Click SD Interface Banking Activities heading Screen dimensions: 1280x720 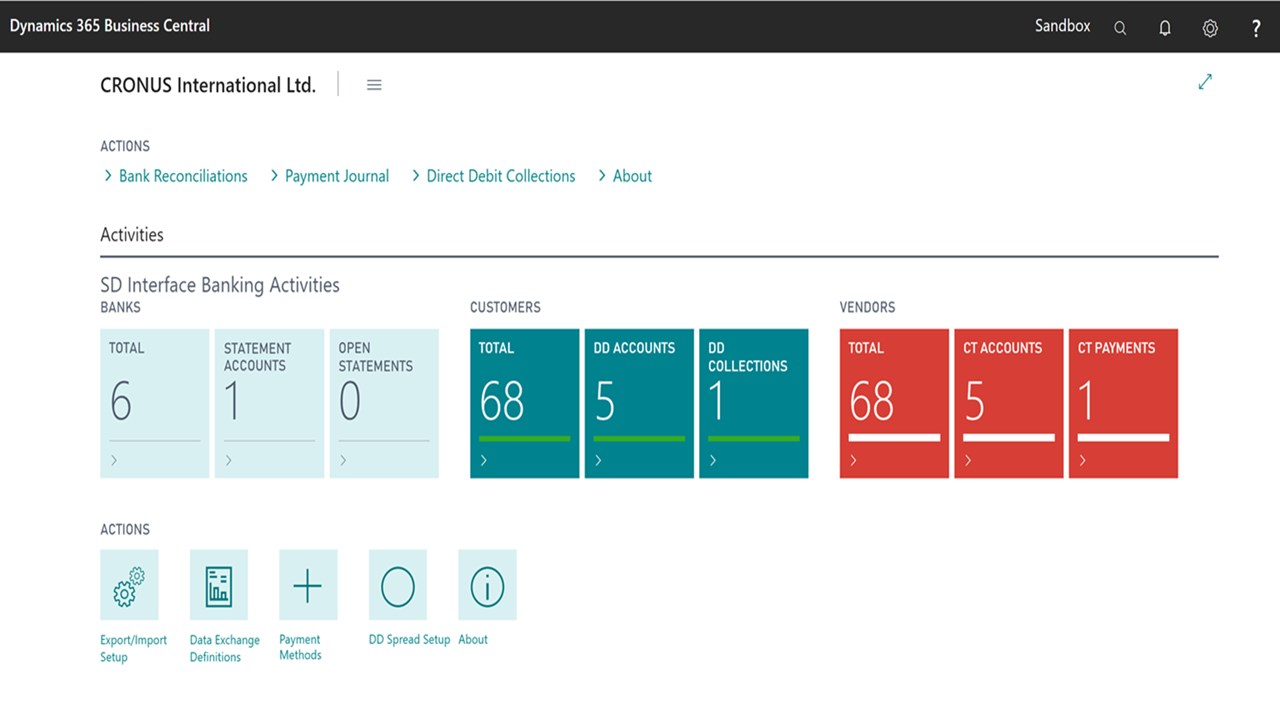tap(220, 285)
